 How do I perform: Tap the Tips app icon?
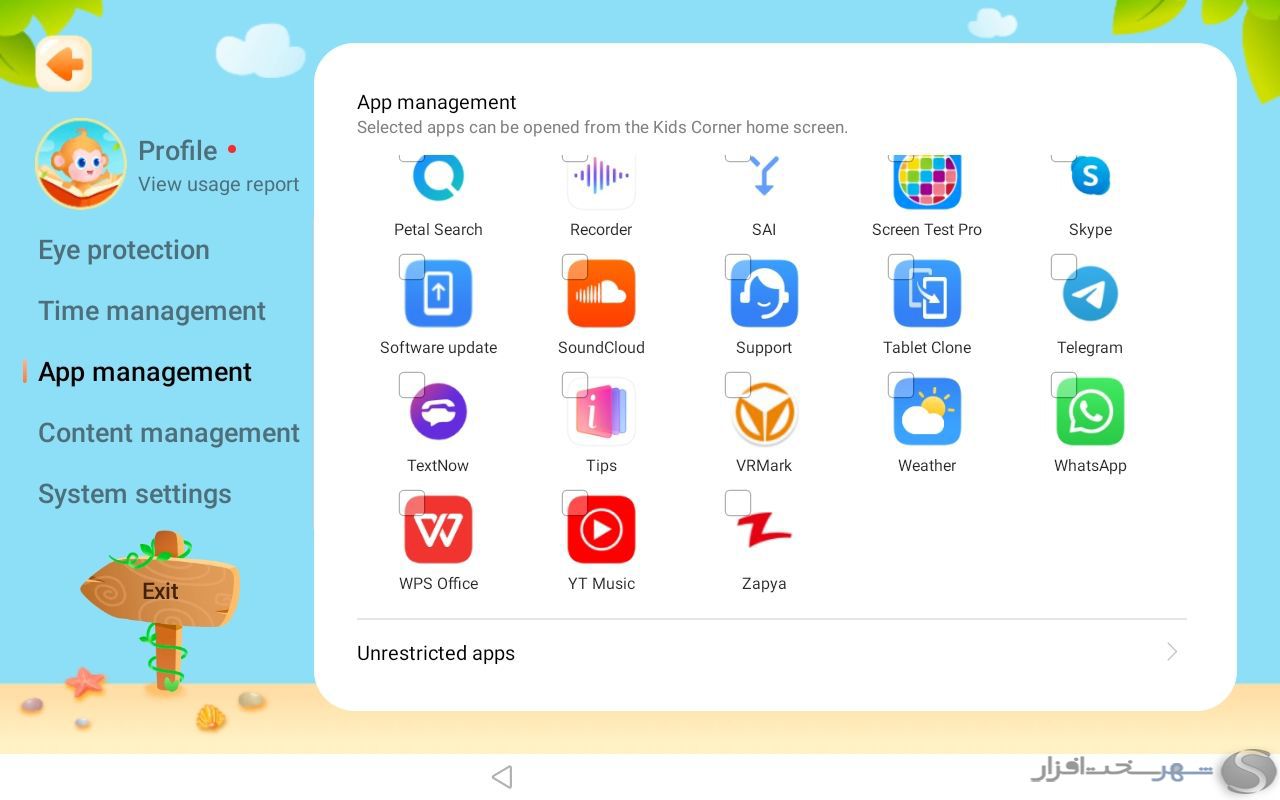(x=601, y=411)
